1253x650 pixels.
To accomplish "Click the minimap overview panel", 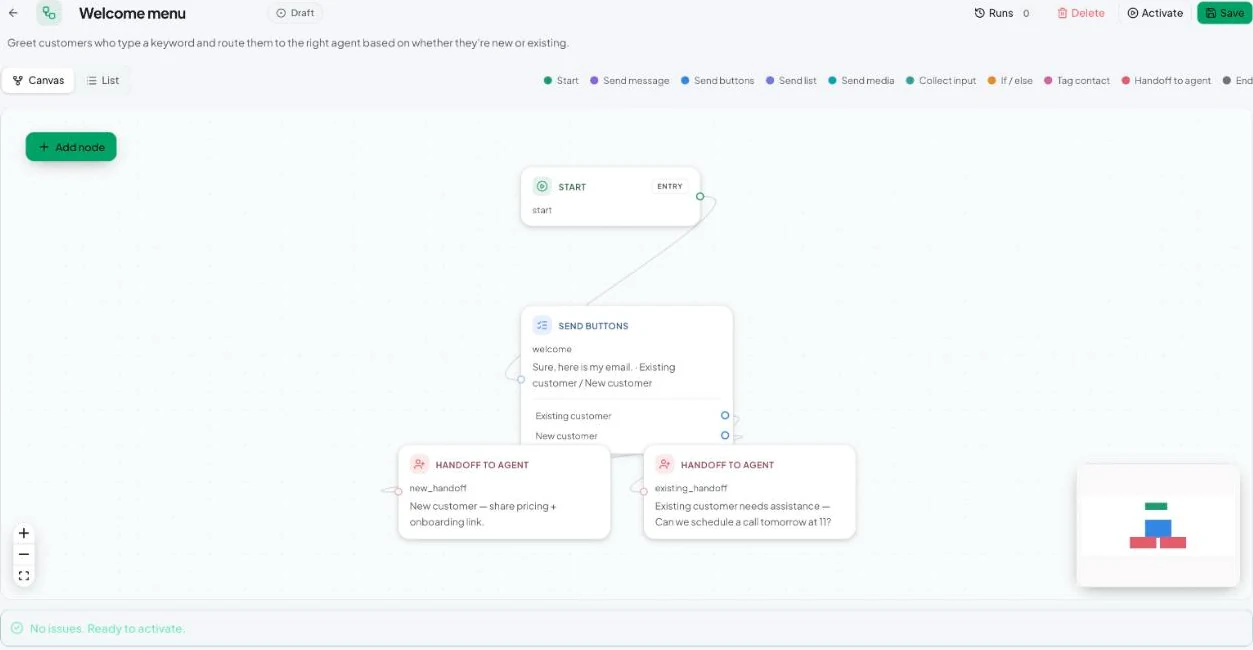I will pyautogui.click(x=1158, y=525).
